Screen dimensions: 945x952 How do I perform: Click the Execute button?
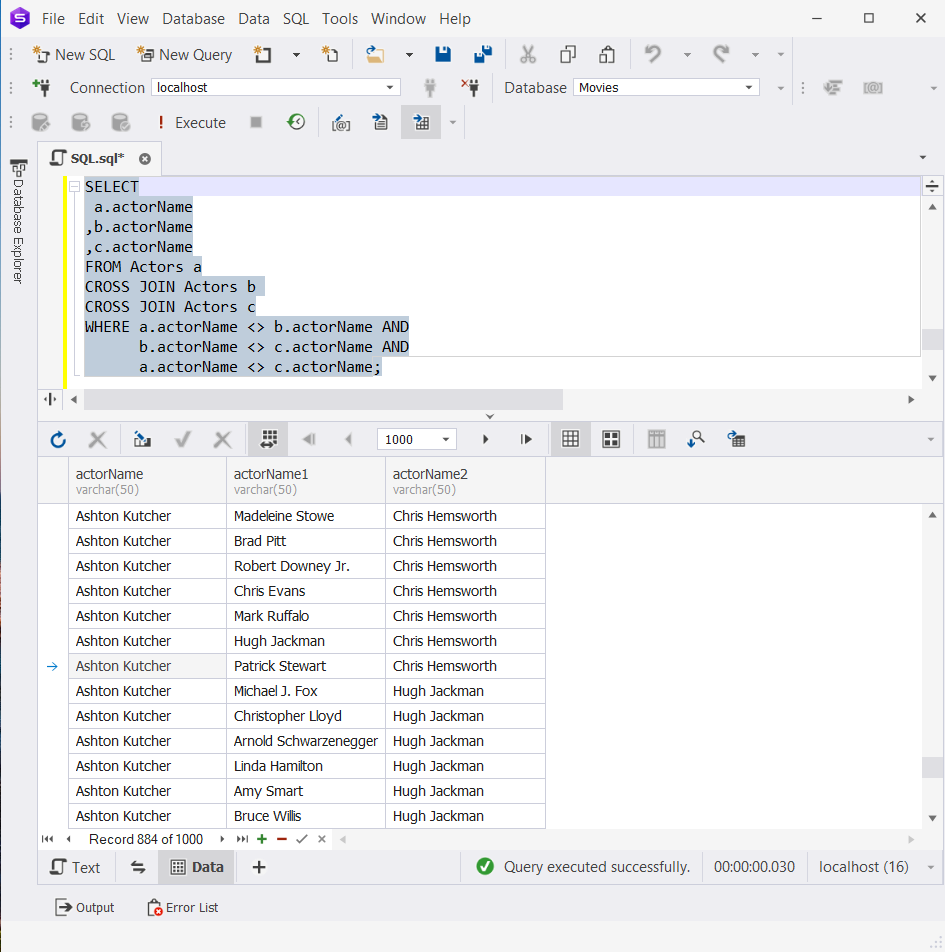point(191,123)
